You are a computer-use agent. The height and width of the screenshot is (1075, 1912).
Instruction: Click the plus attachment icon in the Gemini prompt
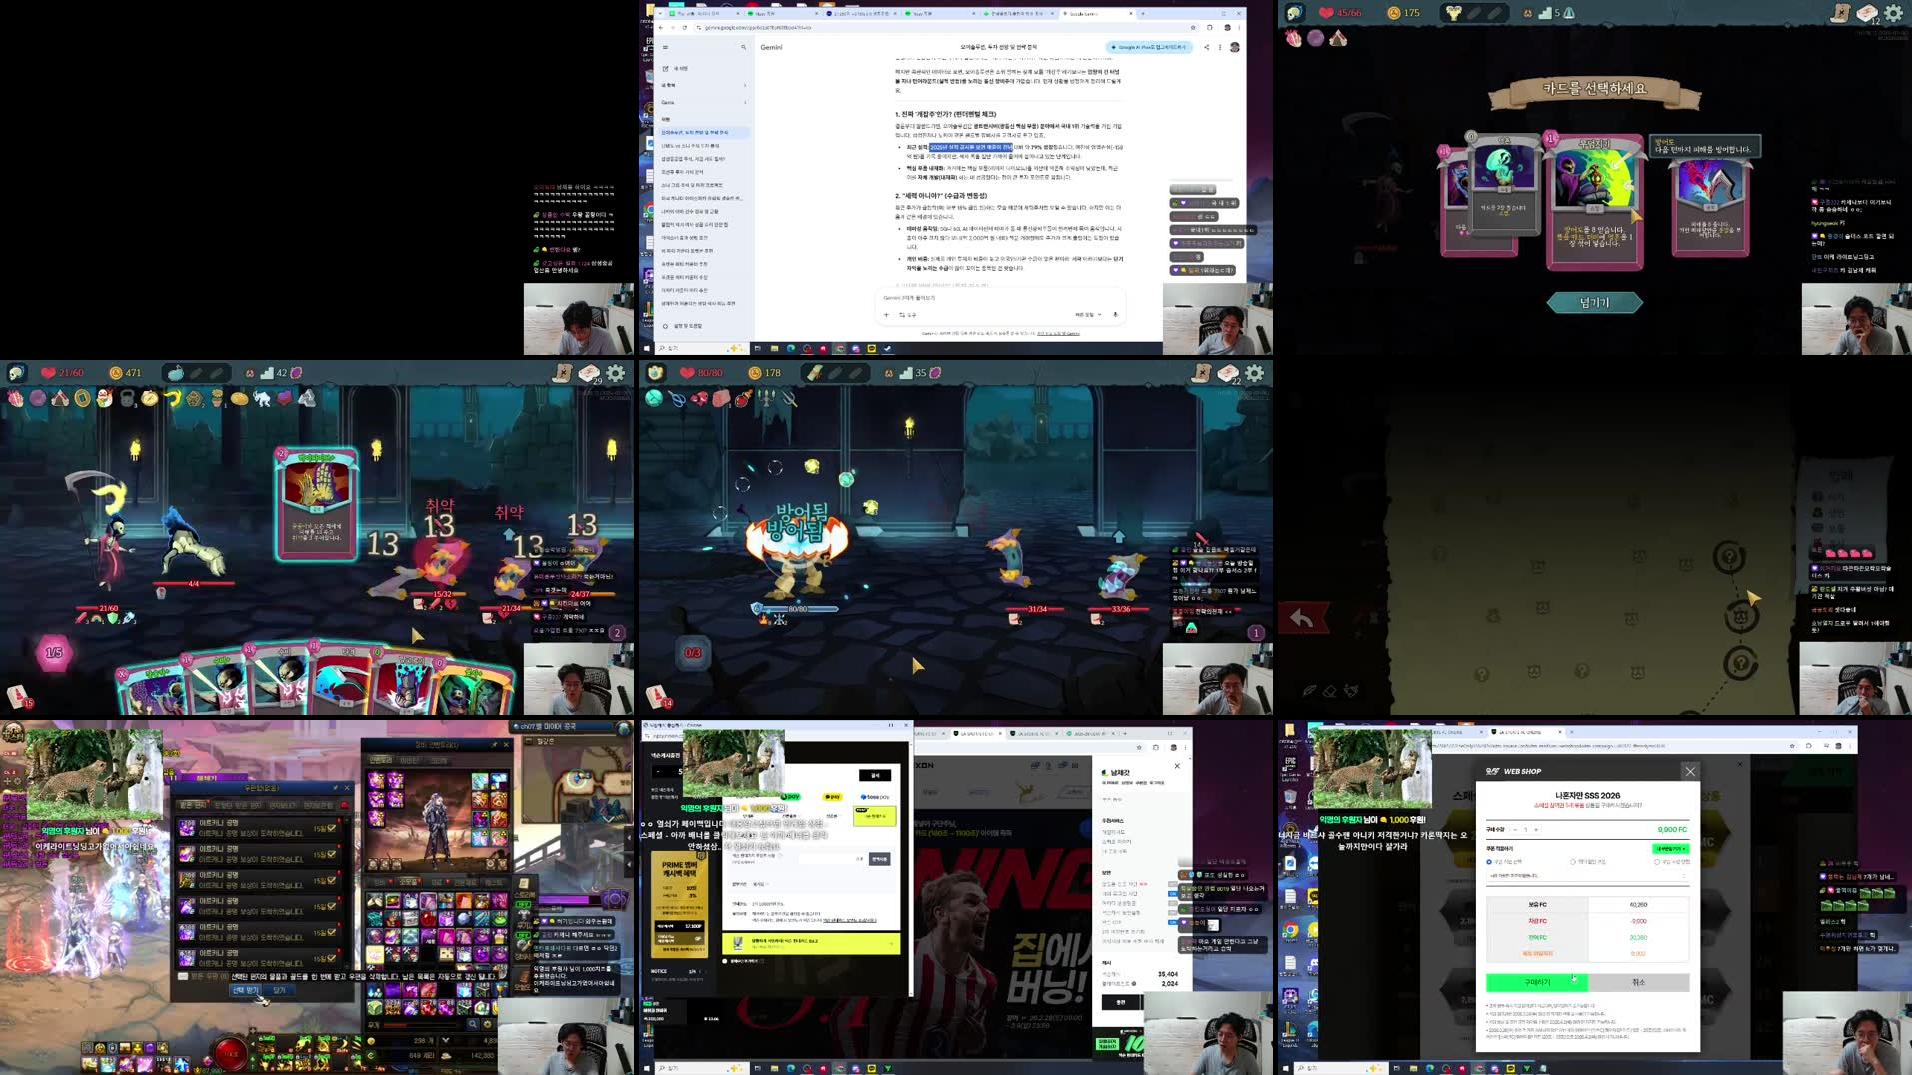pyautogui.click(x=886, y=315)
